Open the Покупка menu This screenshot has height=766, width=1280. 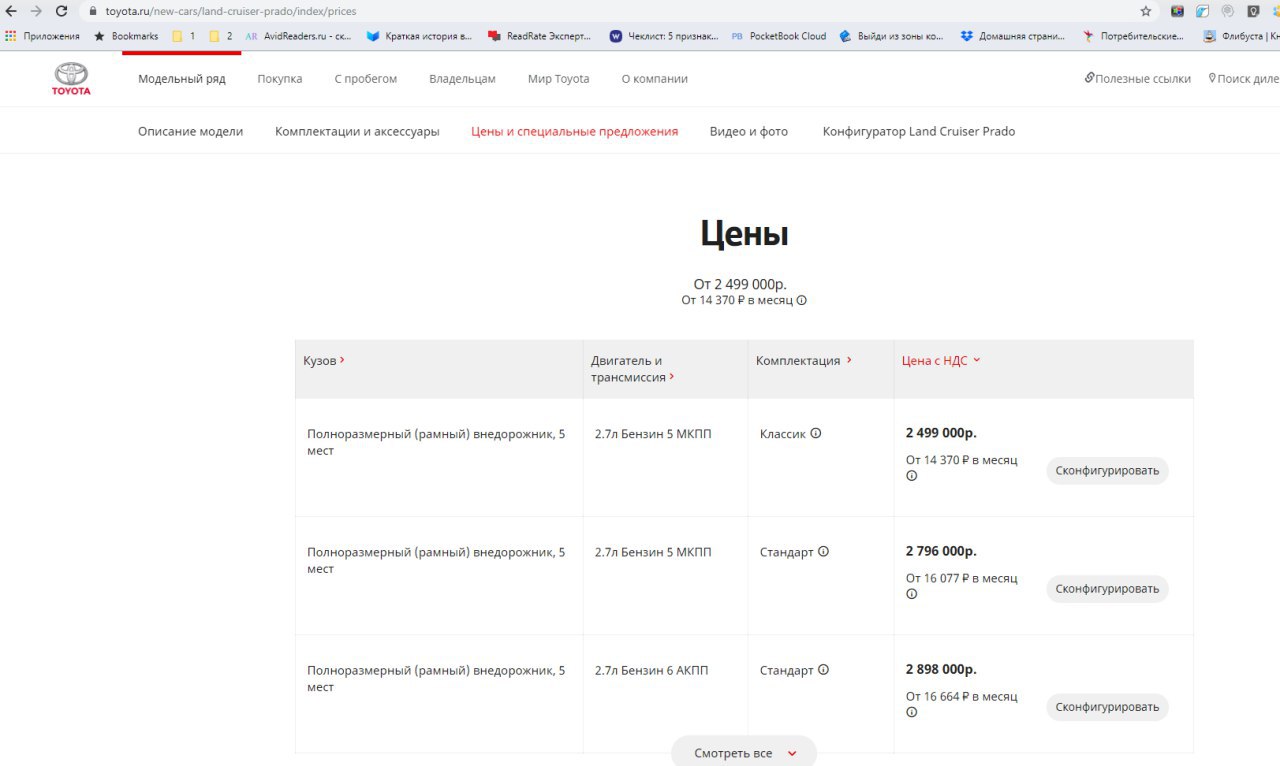pyautogui.click(x=280, y=79)
